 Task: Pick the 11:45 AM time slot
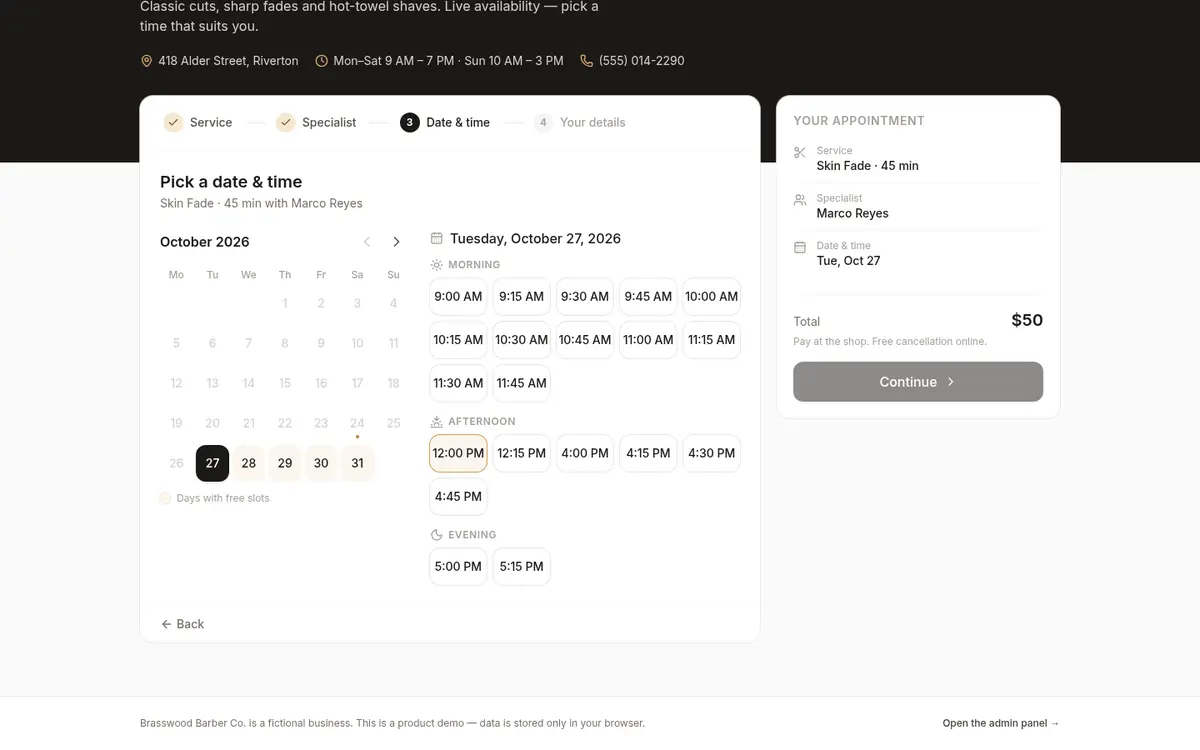521,383
